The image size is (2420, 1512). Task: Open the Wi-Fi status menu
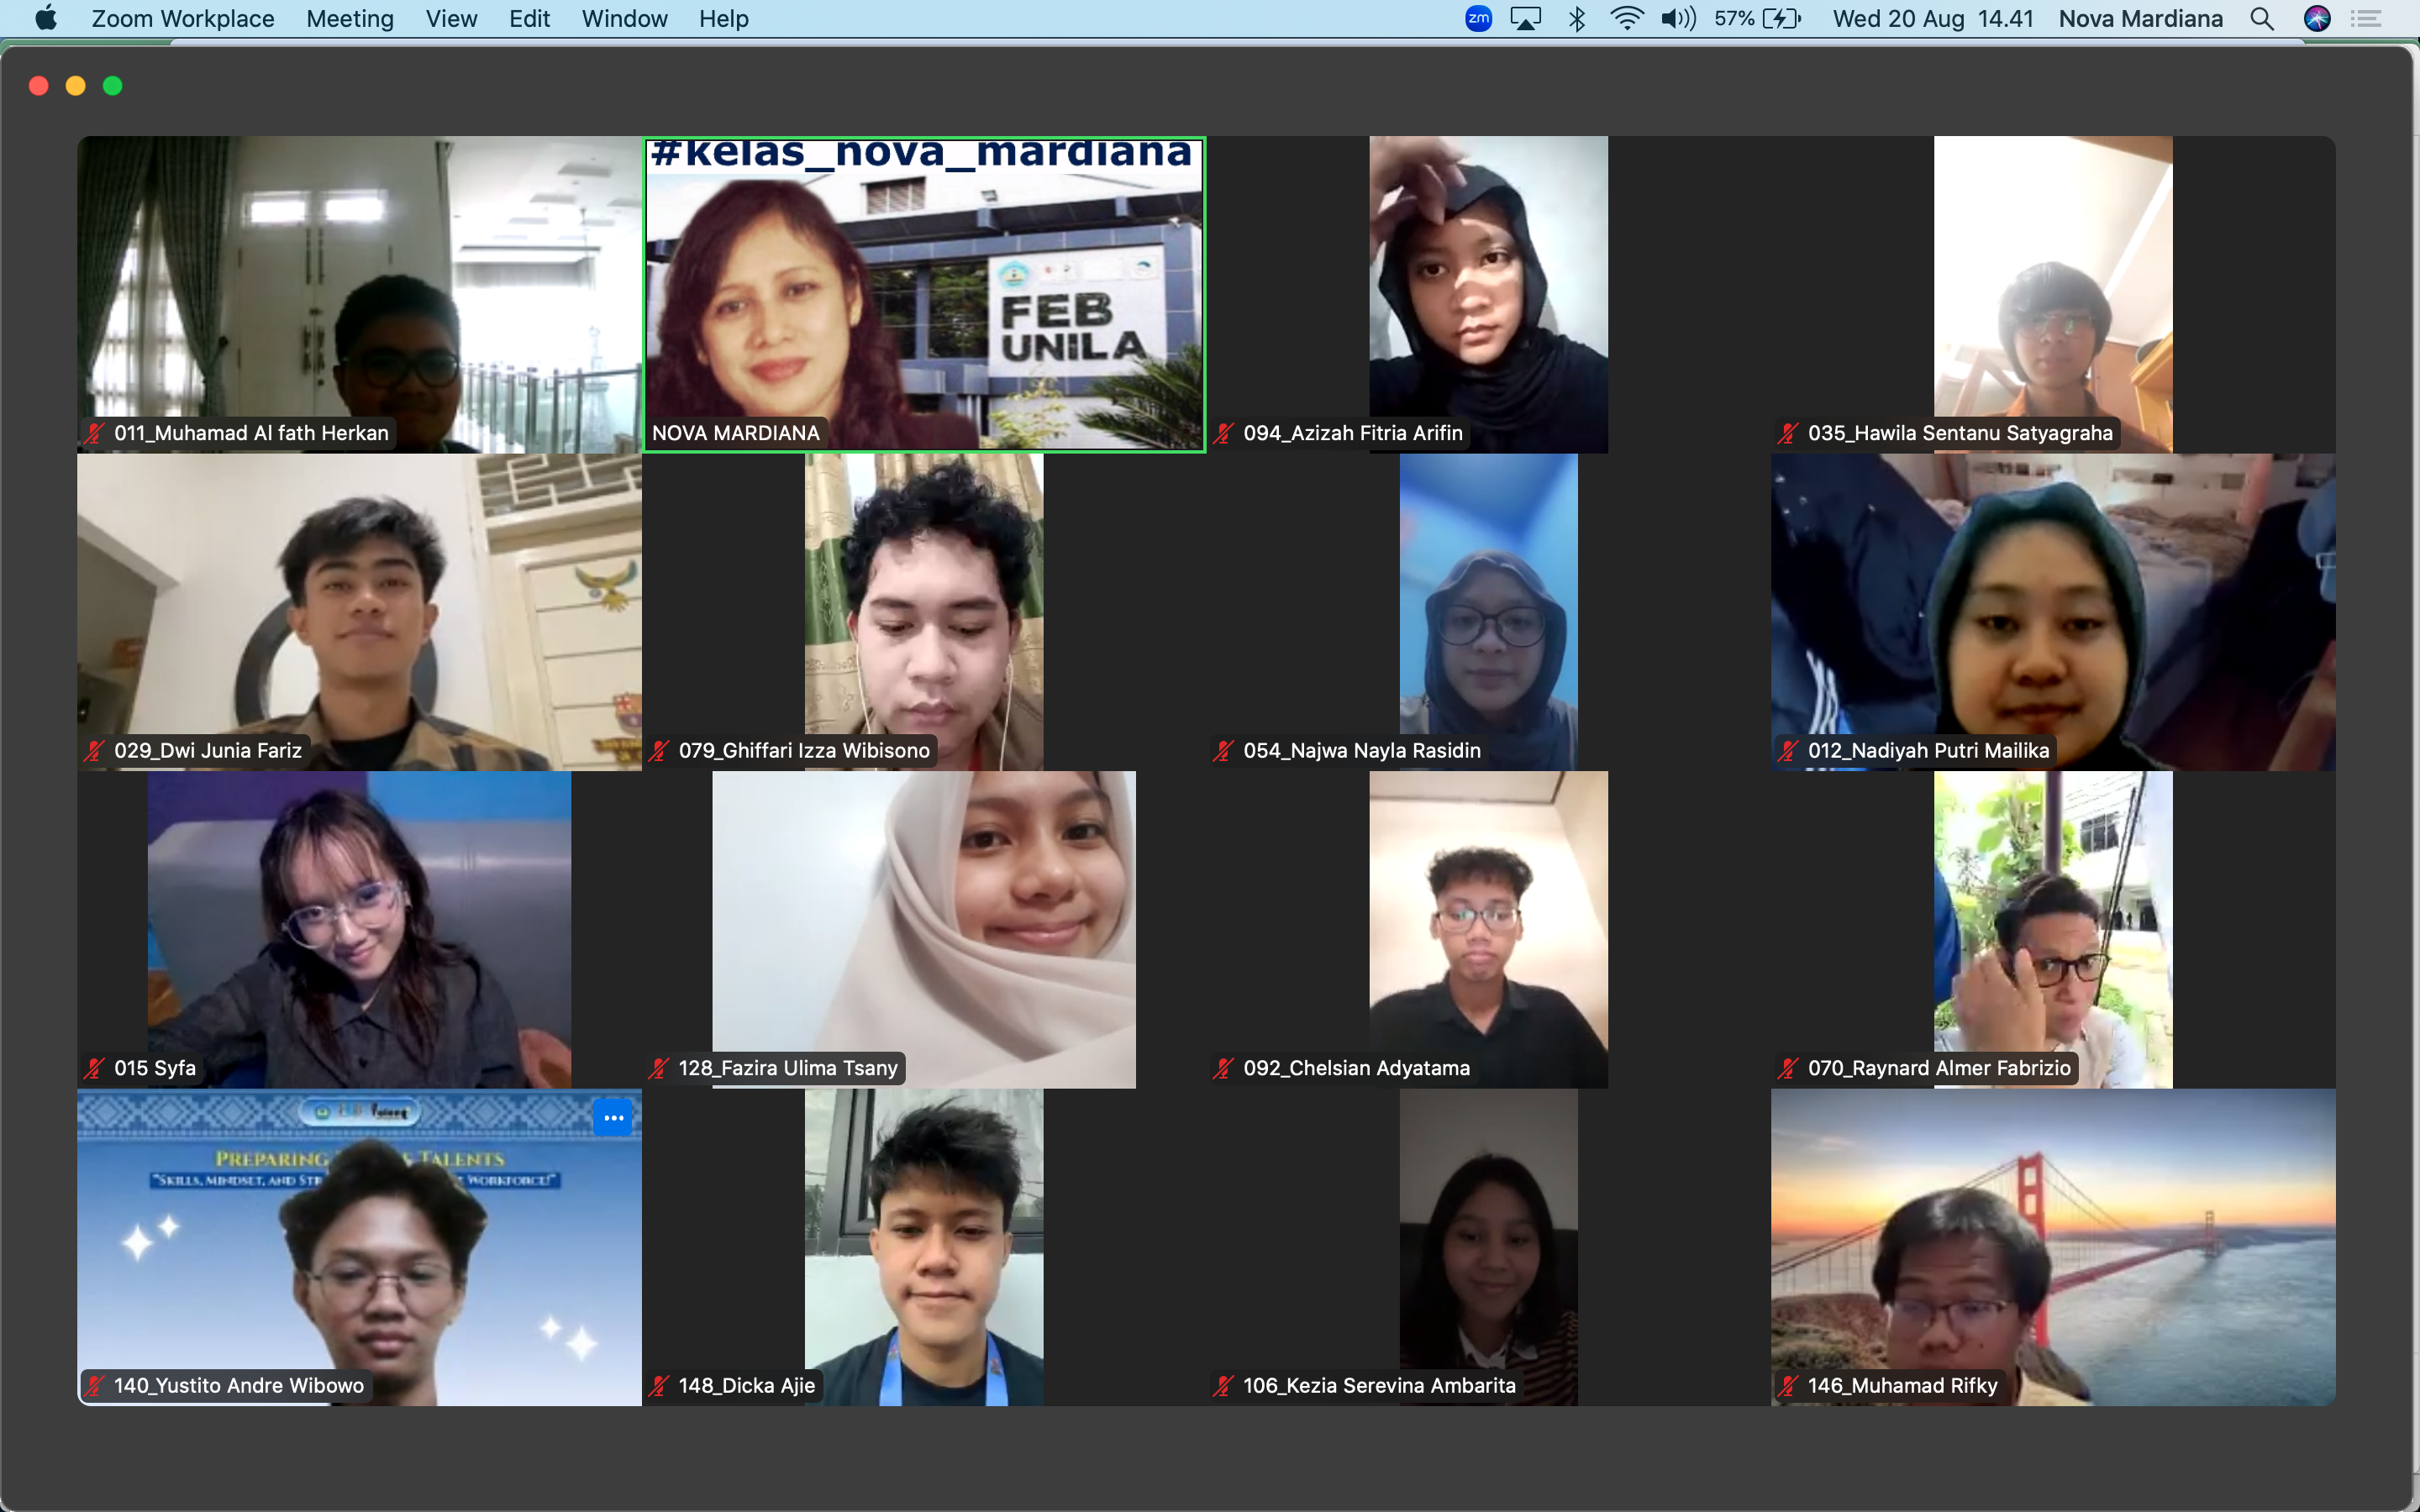click(1627, 19)
